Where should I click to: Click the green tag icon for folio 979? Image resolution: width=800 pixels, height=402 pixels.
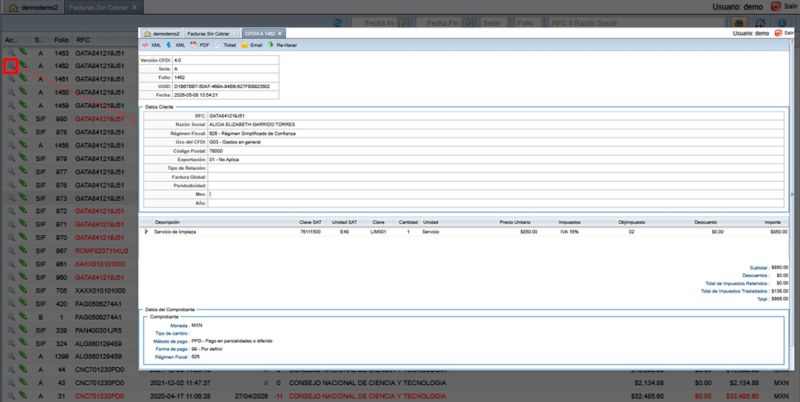tap(23, 159)
